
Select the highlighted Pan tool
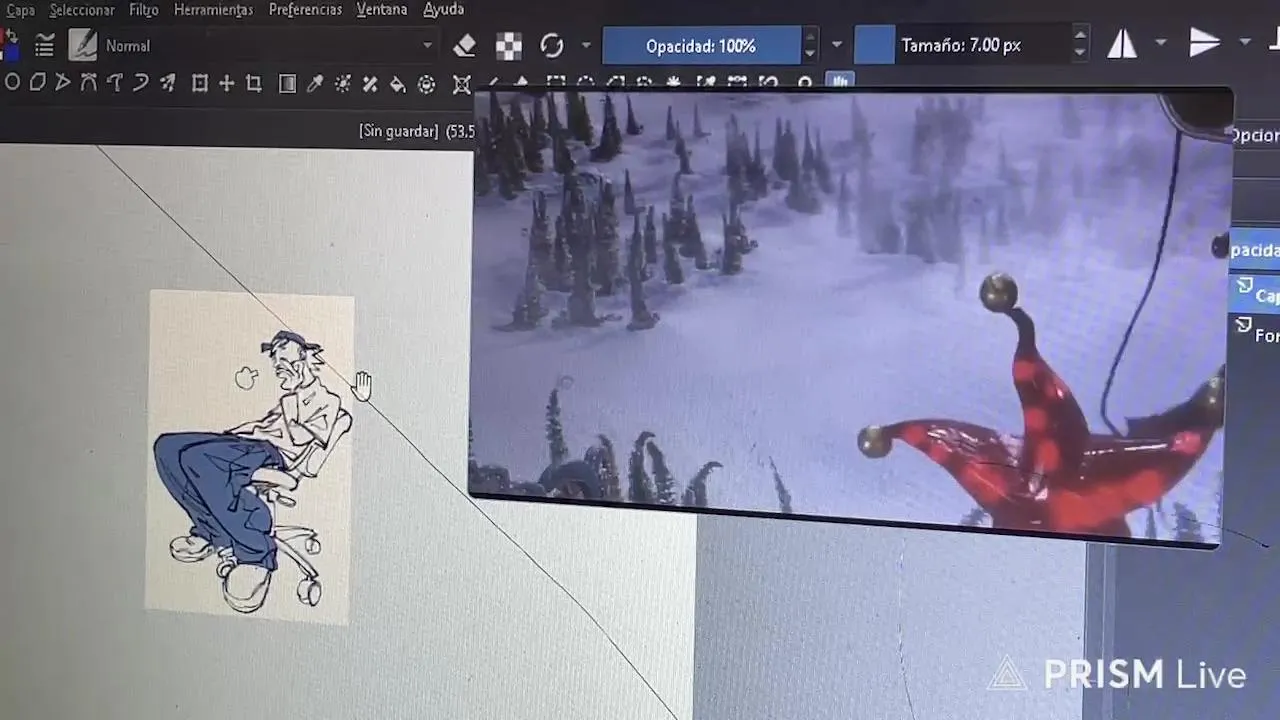pyautogui.click(x=839, y=80)
